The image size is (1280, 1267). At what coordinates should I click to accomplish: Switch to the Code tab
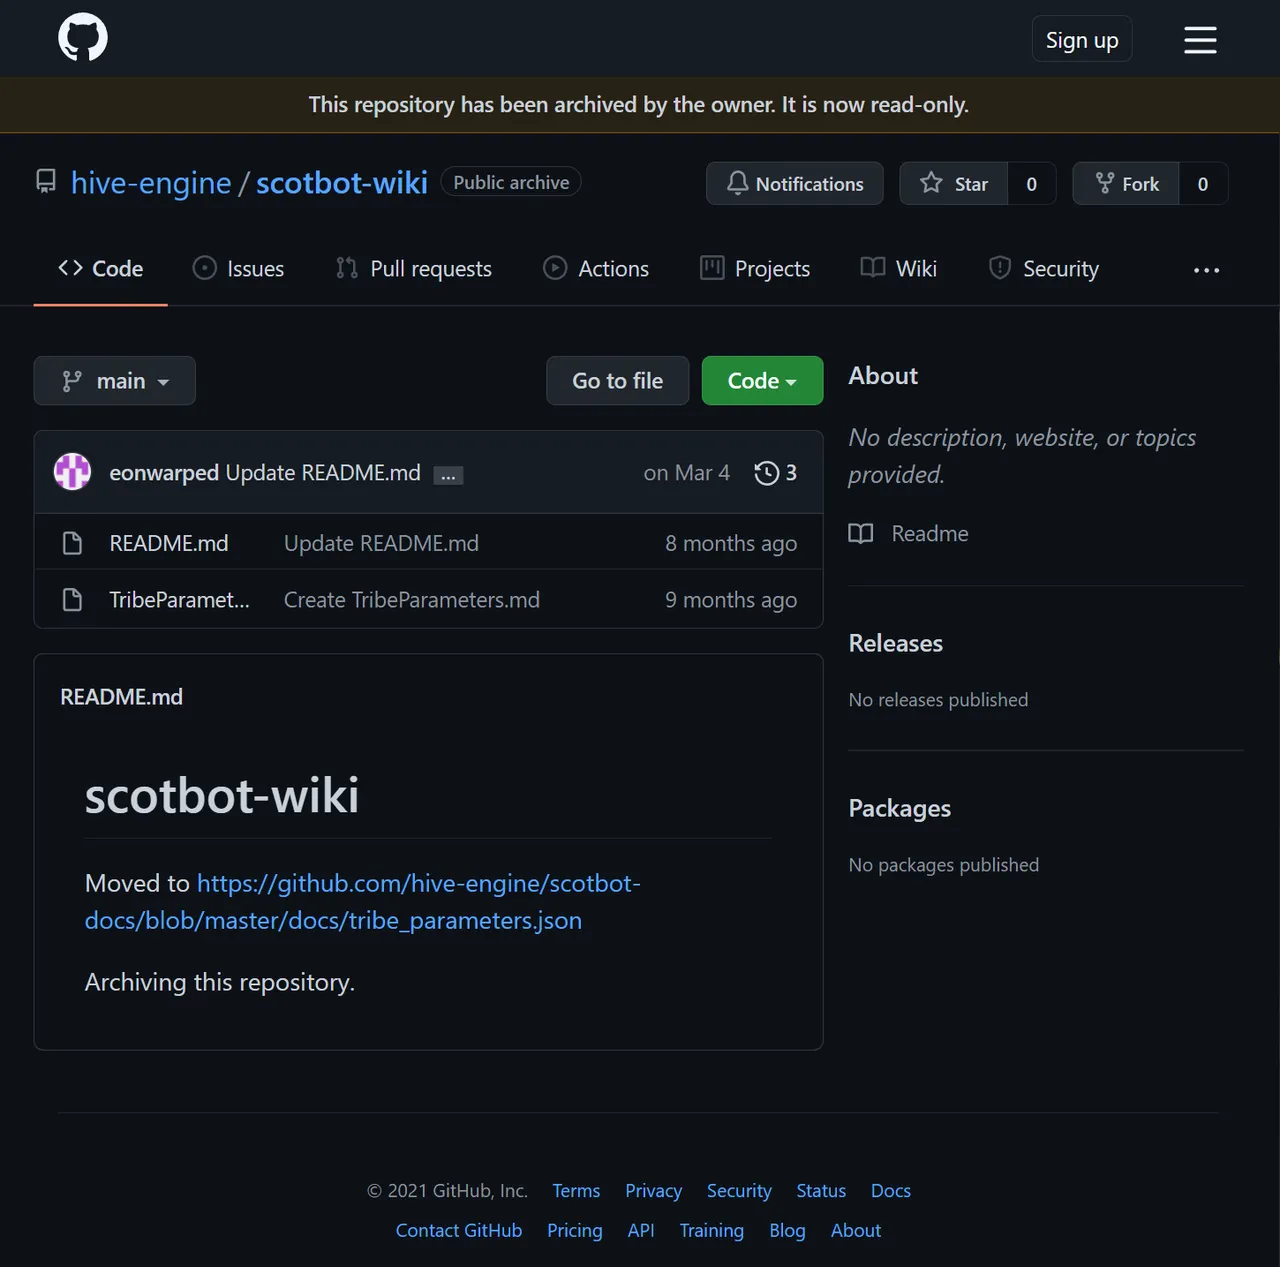click(x=101, y=269)
